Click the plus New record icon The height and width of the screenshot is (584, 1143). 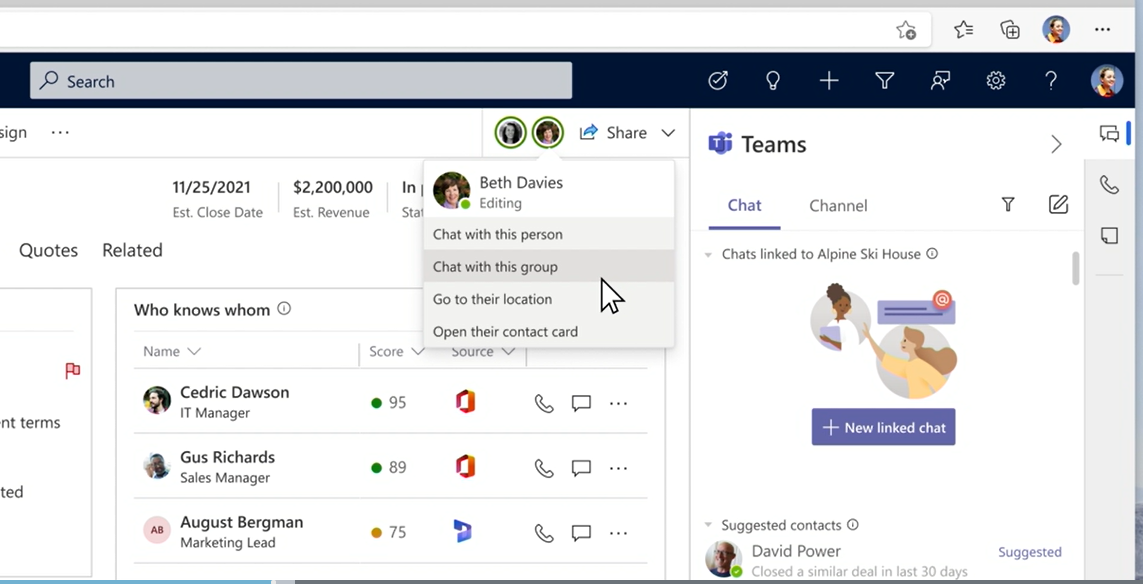pos(829,80)
